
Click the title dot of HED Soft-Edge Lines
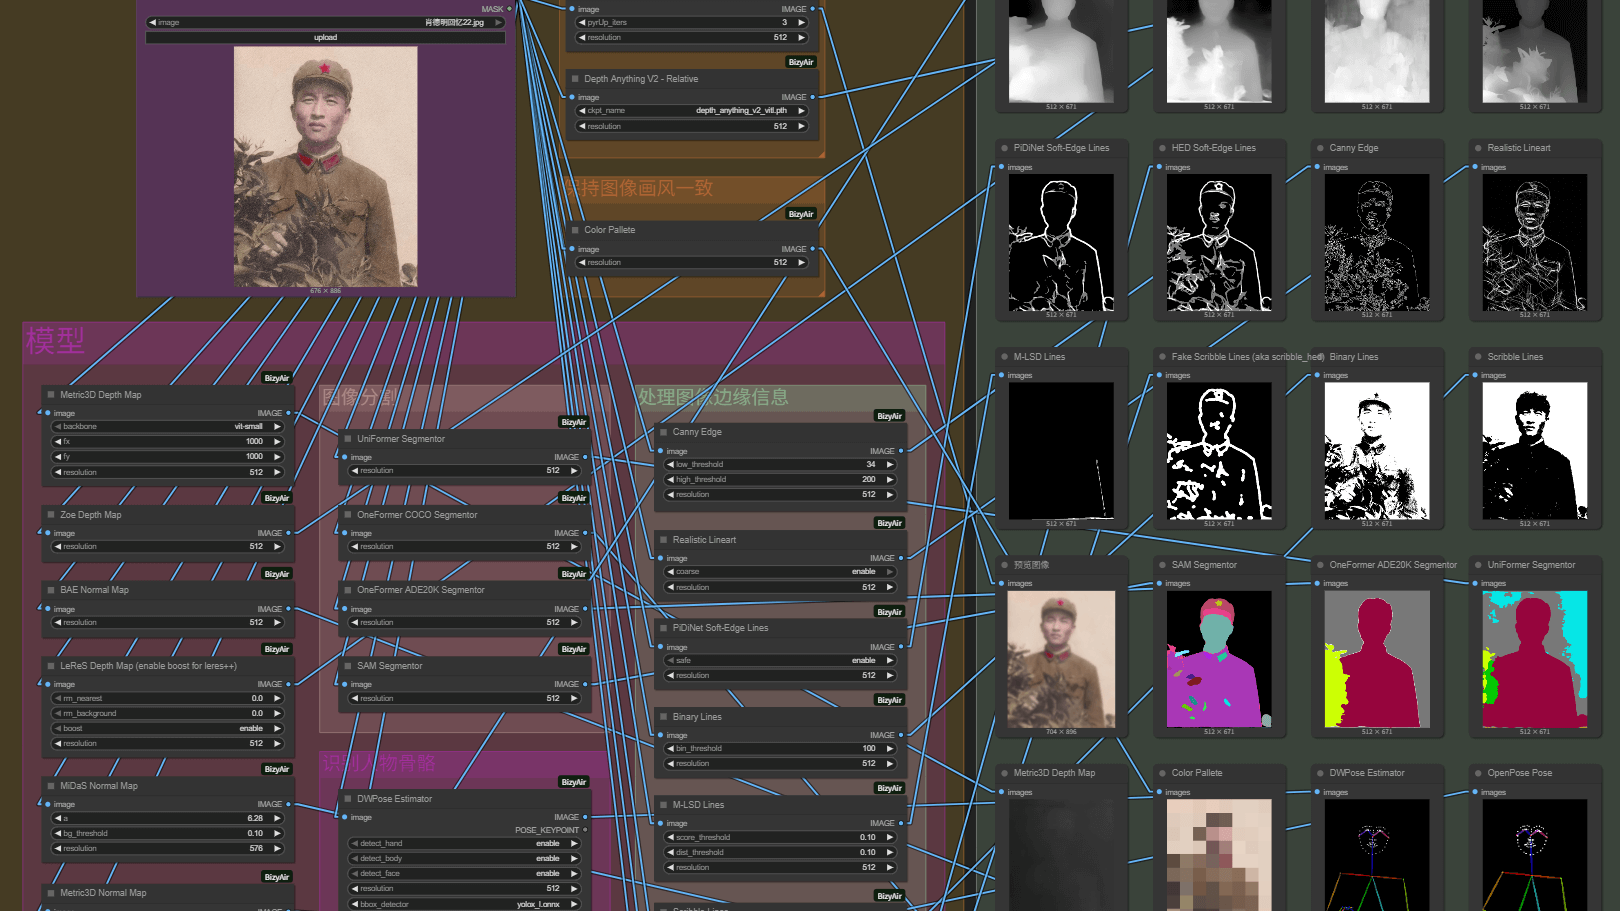click(1162, 148)
